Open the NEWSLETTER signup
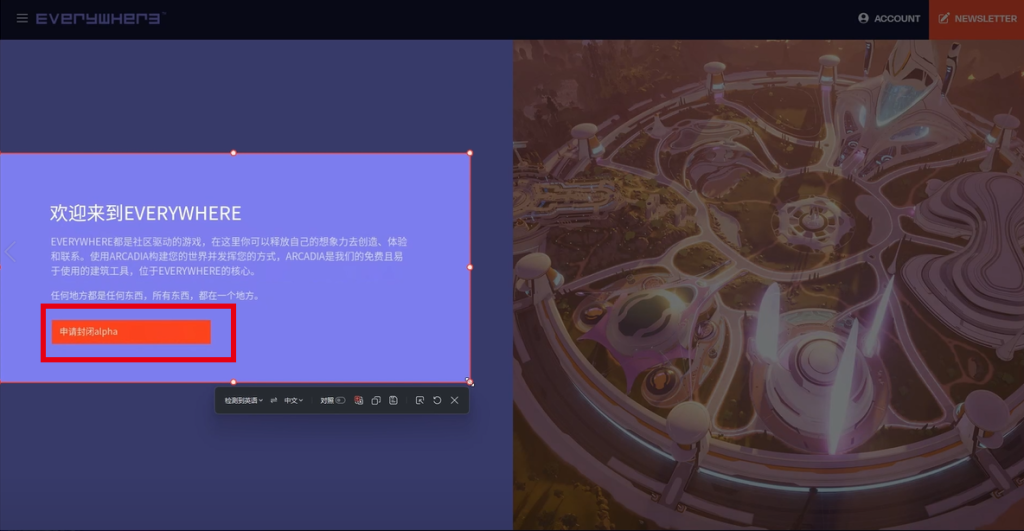The height and width of the screenshot is (531, 1024). point(976,18)
